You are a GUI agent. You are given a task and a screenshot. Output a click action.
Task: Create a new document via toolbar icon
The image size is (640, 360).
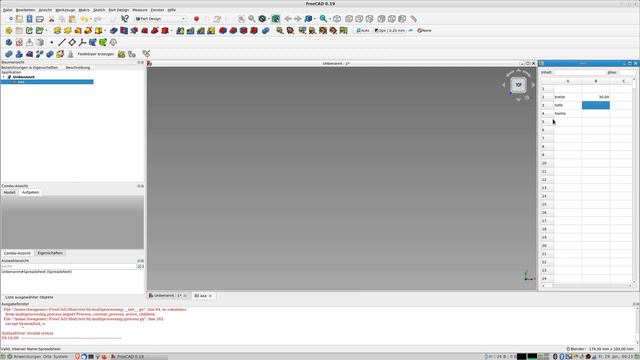click(x=10, y=19)
